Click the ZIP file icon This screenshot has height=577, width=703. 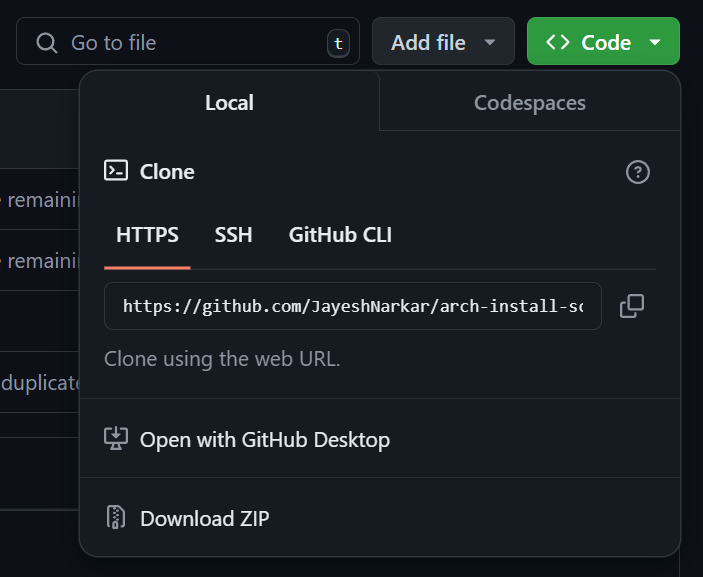[116, 517]
